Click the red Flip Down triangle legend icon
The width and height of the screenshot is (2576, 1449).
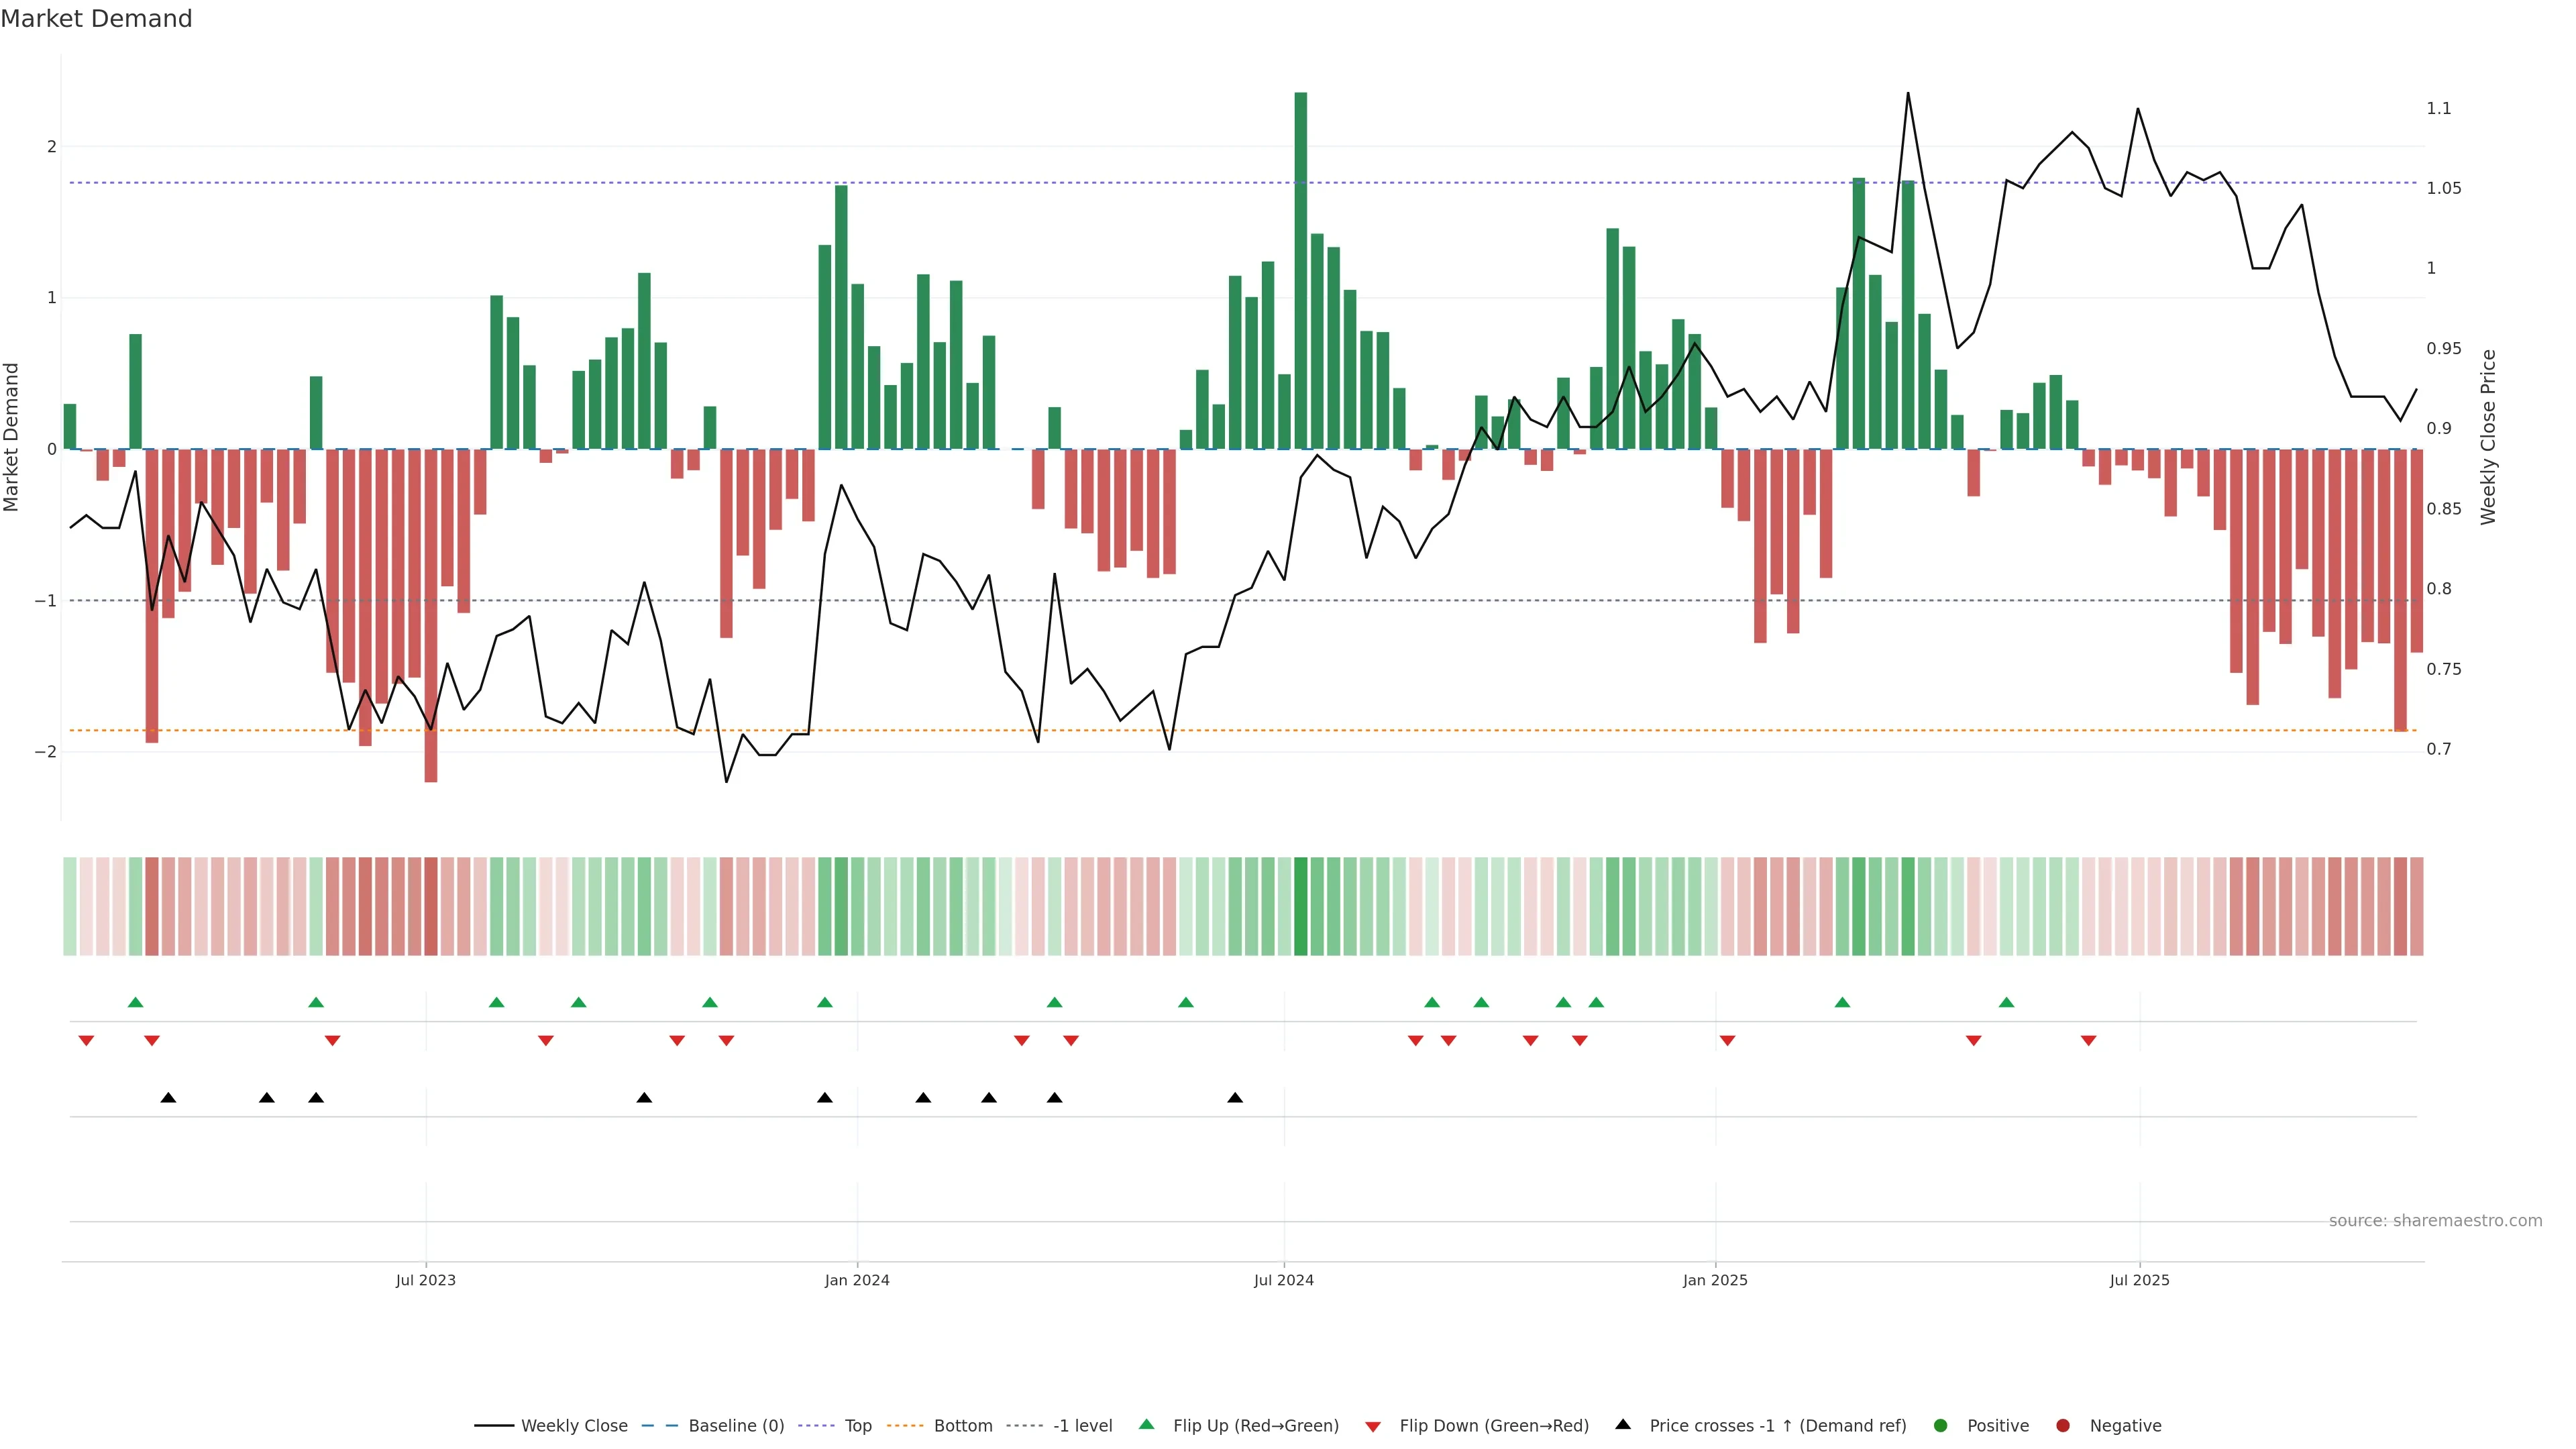1373,1427
